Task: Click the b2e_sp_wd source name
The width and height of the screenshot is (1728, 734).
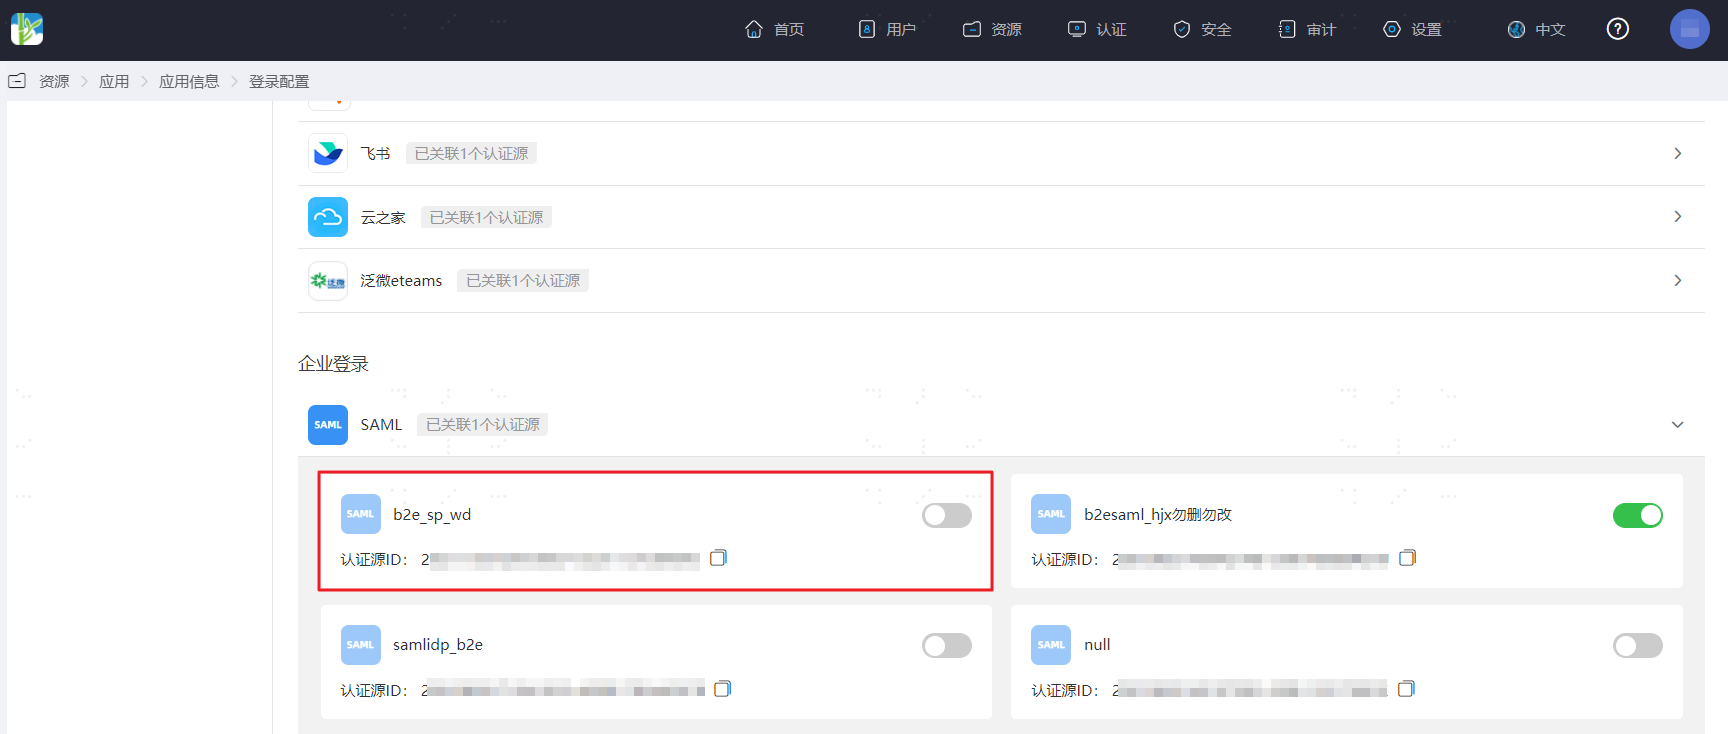Action: coord(432,515)
